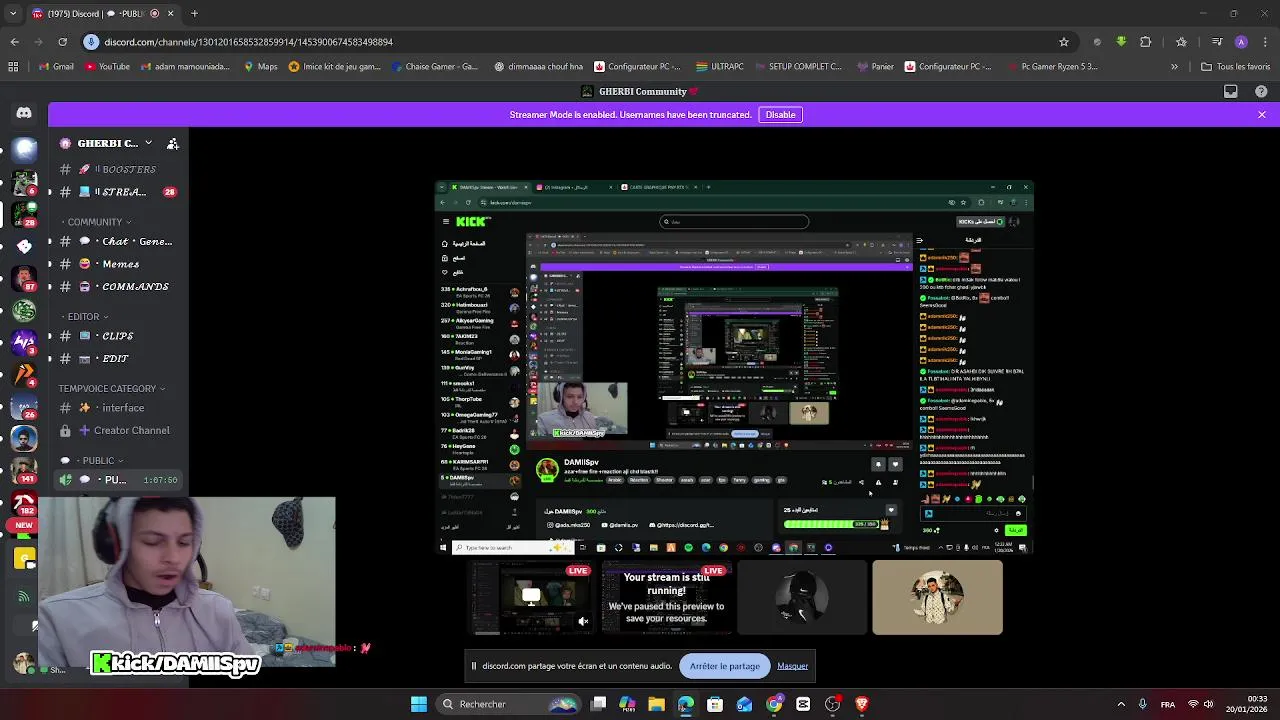This screenshot has width=1280, height=720.
Task: Open the Memes channel
Action: 118,264
